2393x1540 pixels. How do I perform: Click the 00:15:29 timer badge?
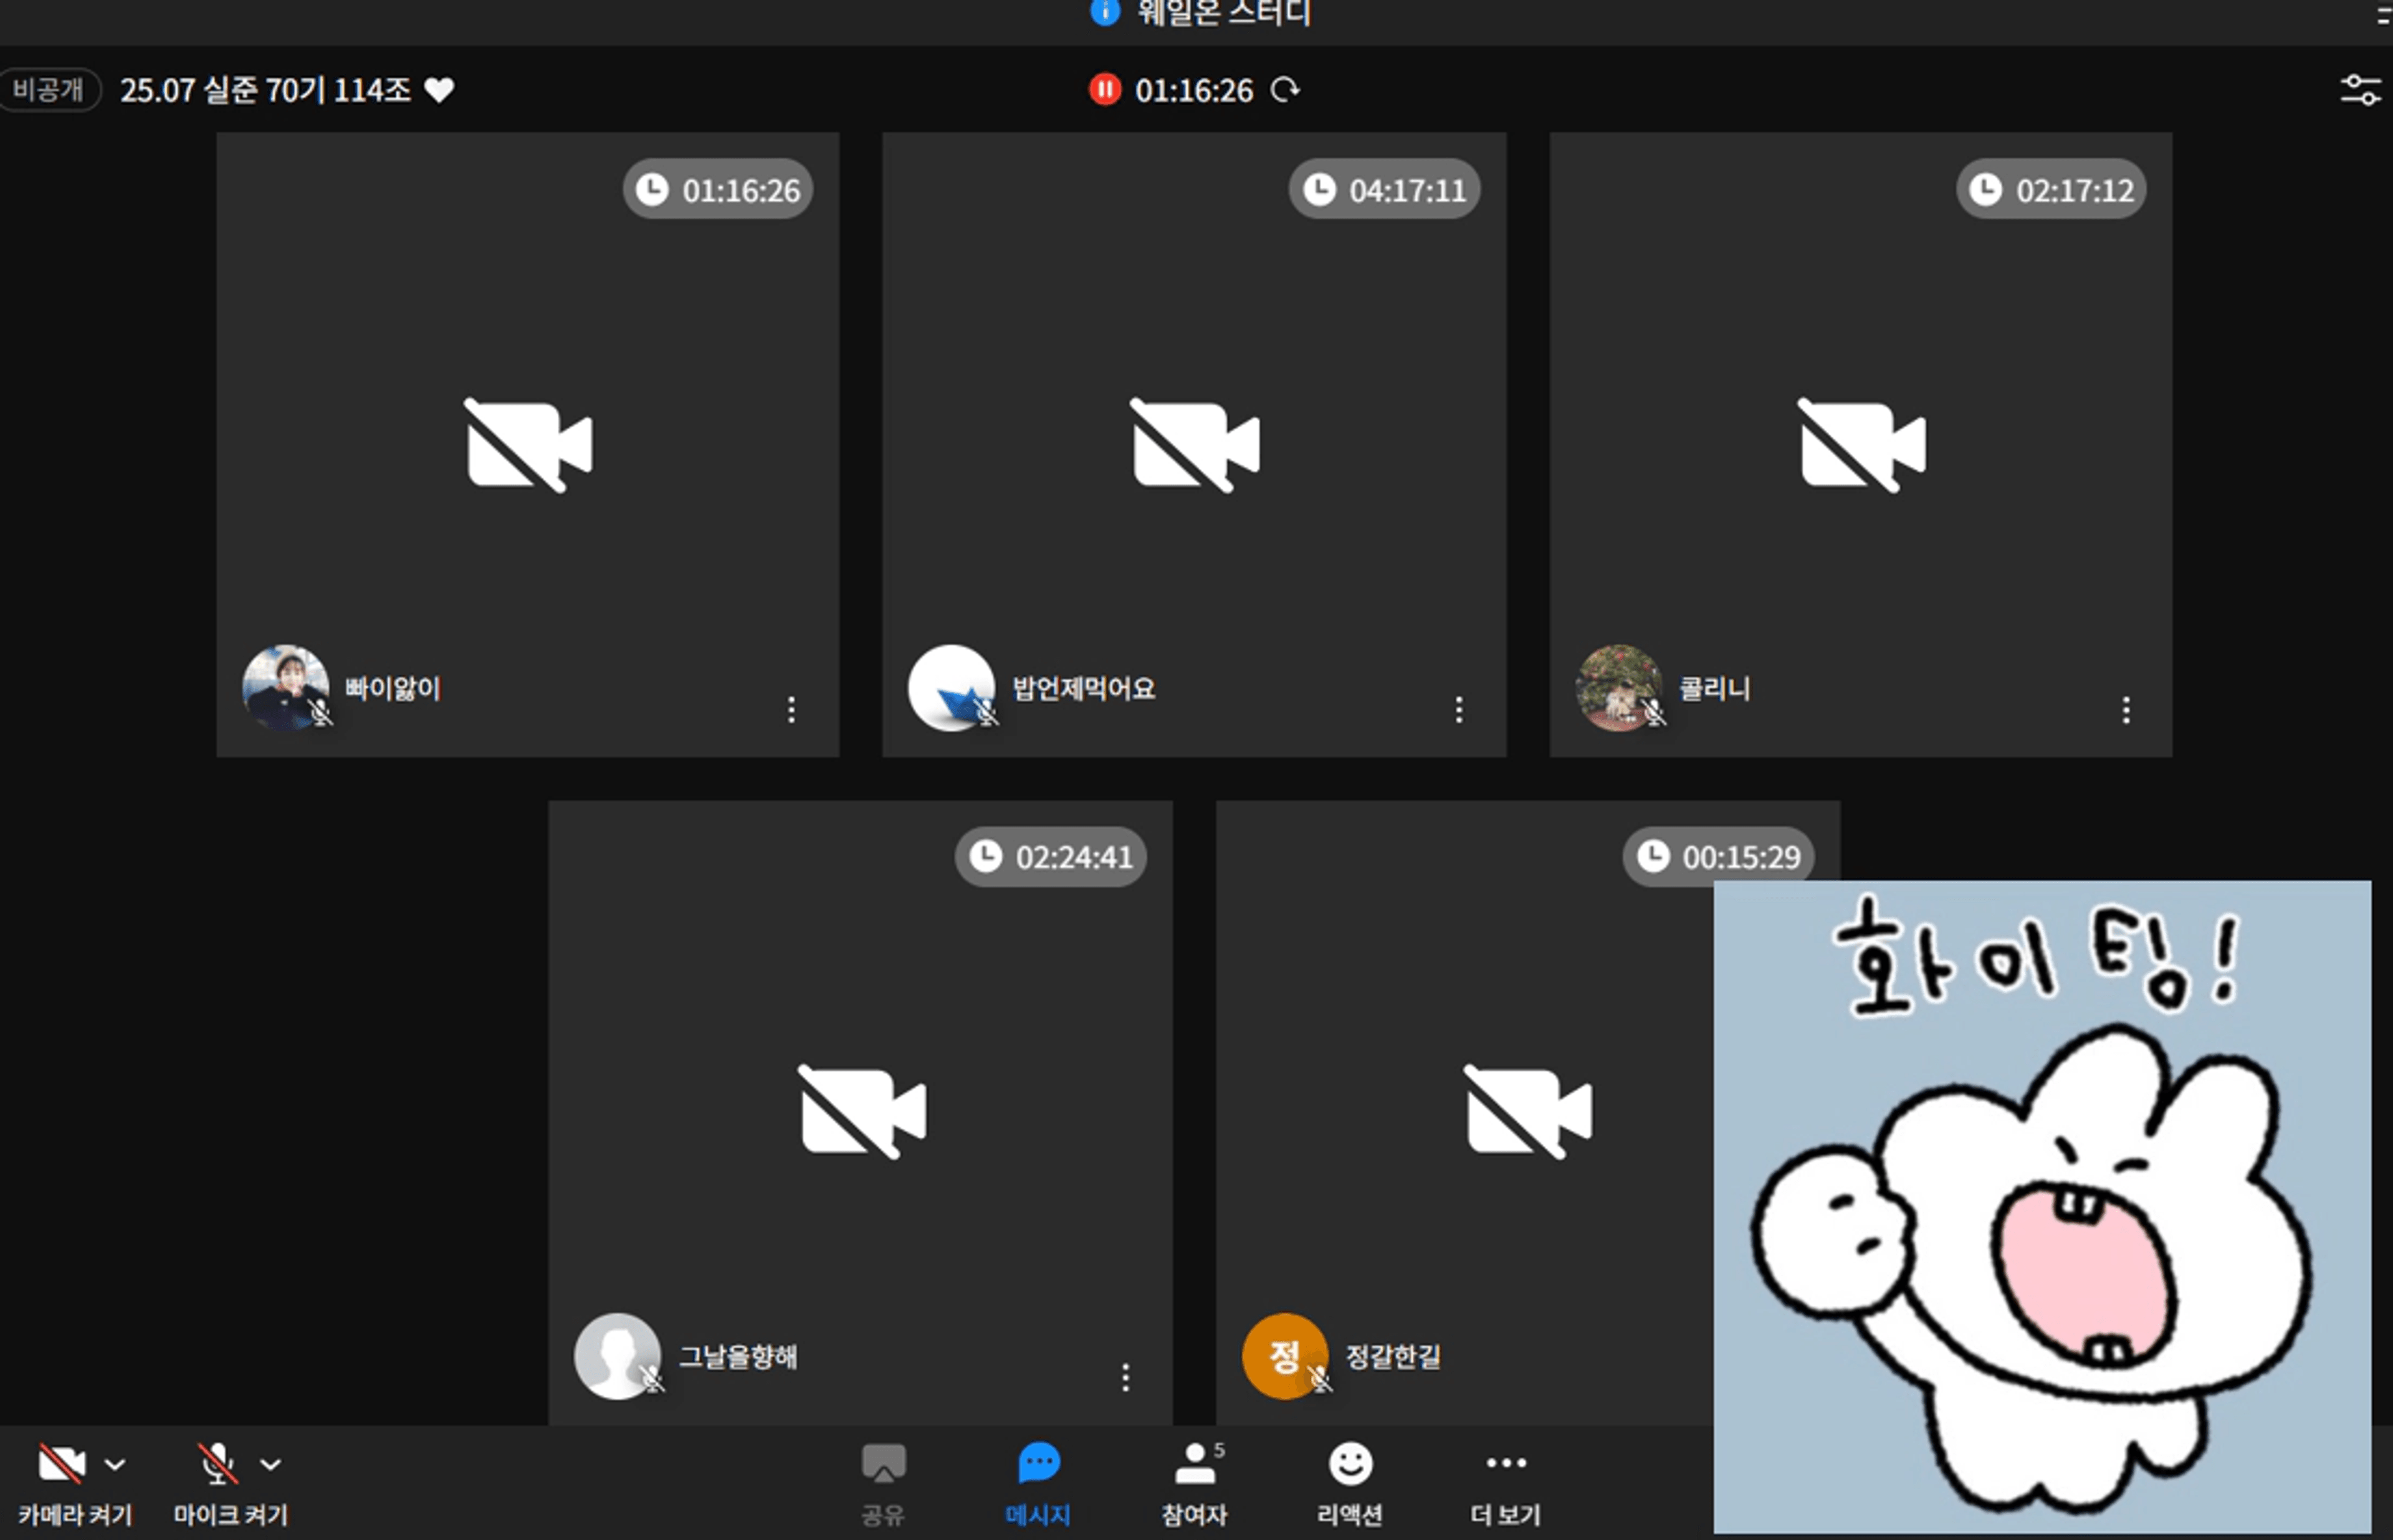[x=1718, y=856]
